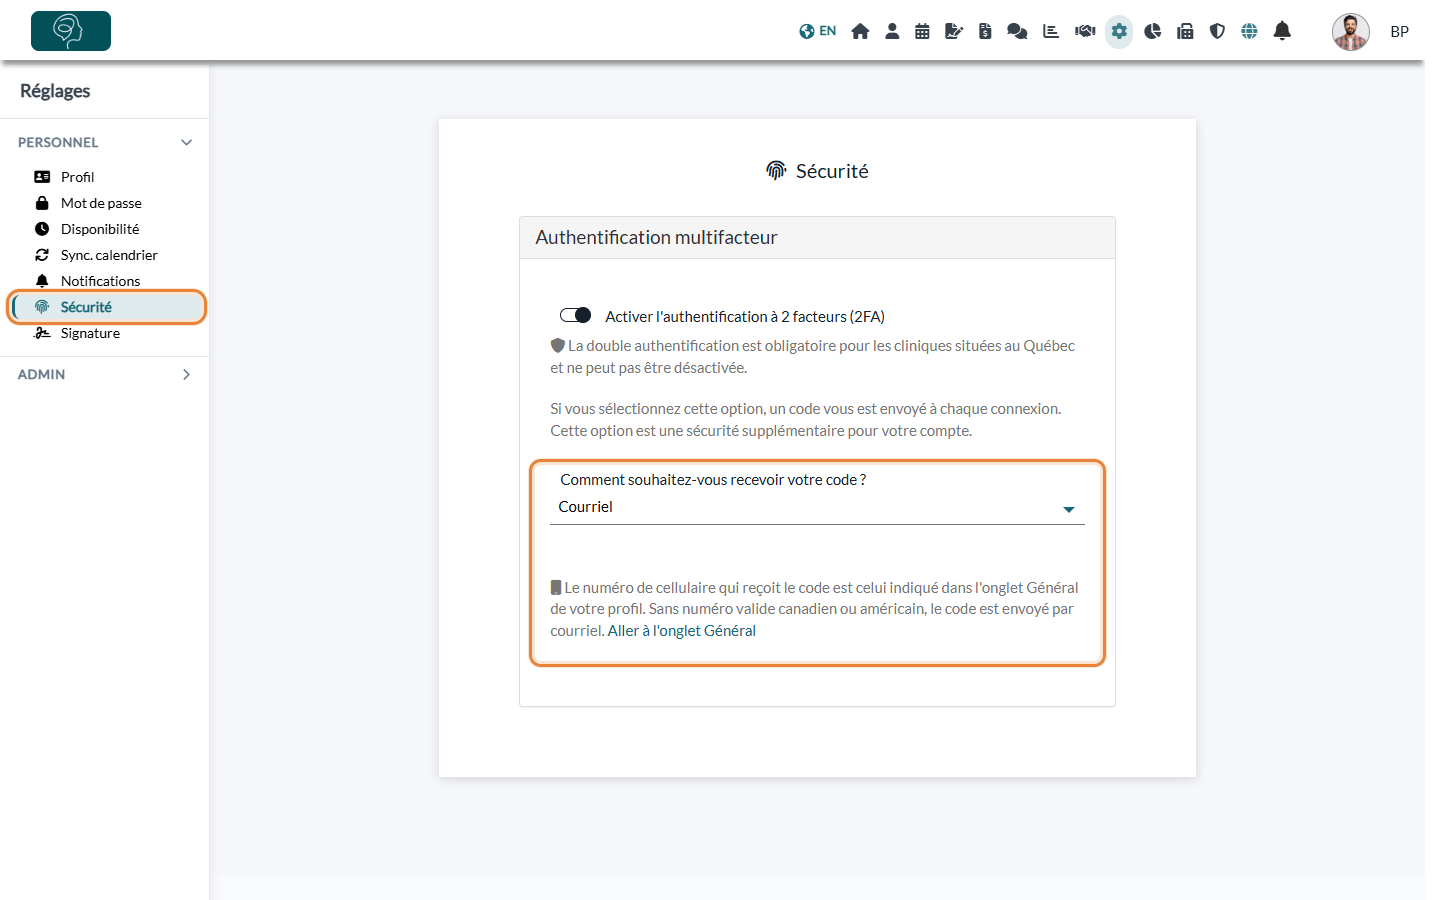Open the shield icon in top bar
Image resolution: width=1440 pixels, height=900 pixels.
click(x=1217, y=31)
